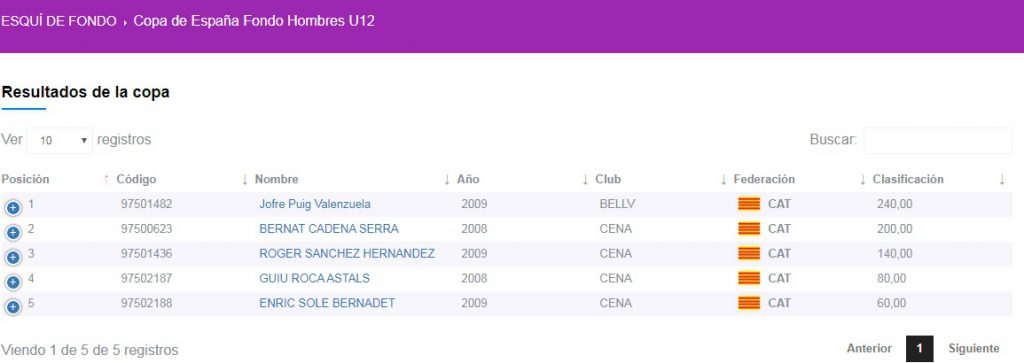The height and width of the screenshot is (363, 1024).
Task: Sort results by Club column
Action: (x=608, y=180)
